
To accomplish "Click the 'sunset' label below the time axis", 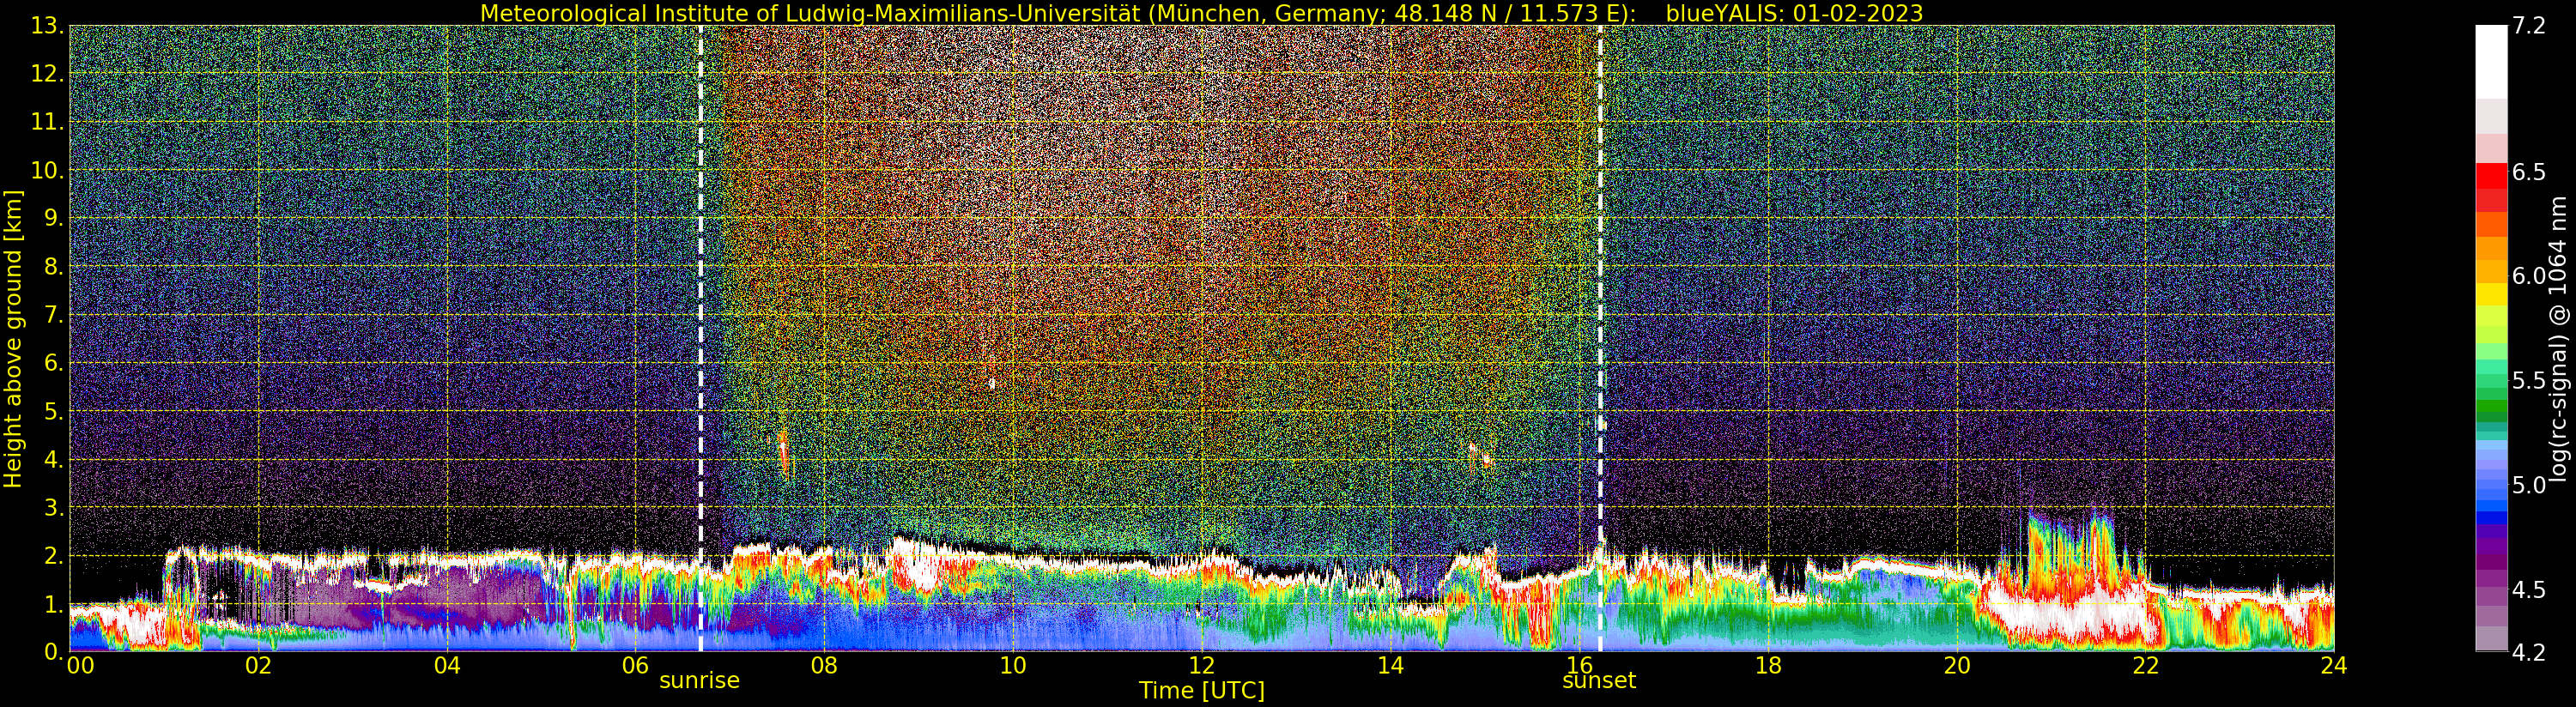I will click(x=1599, y=681).
